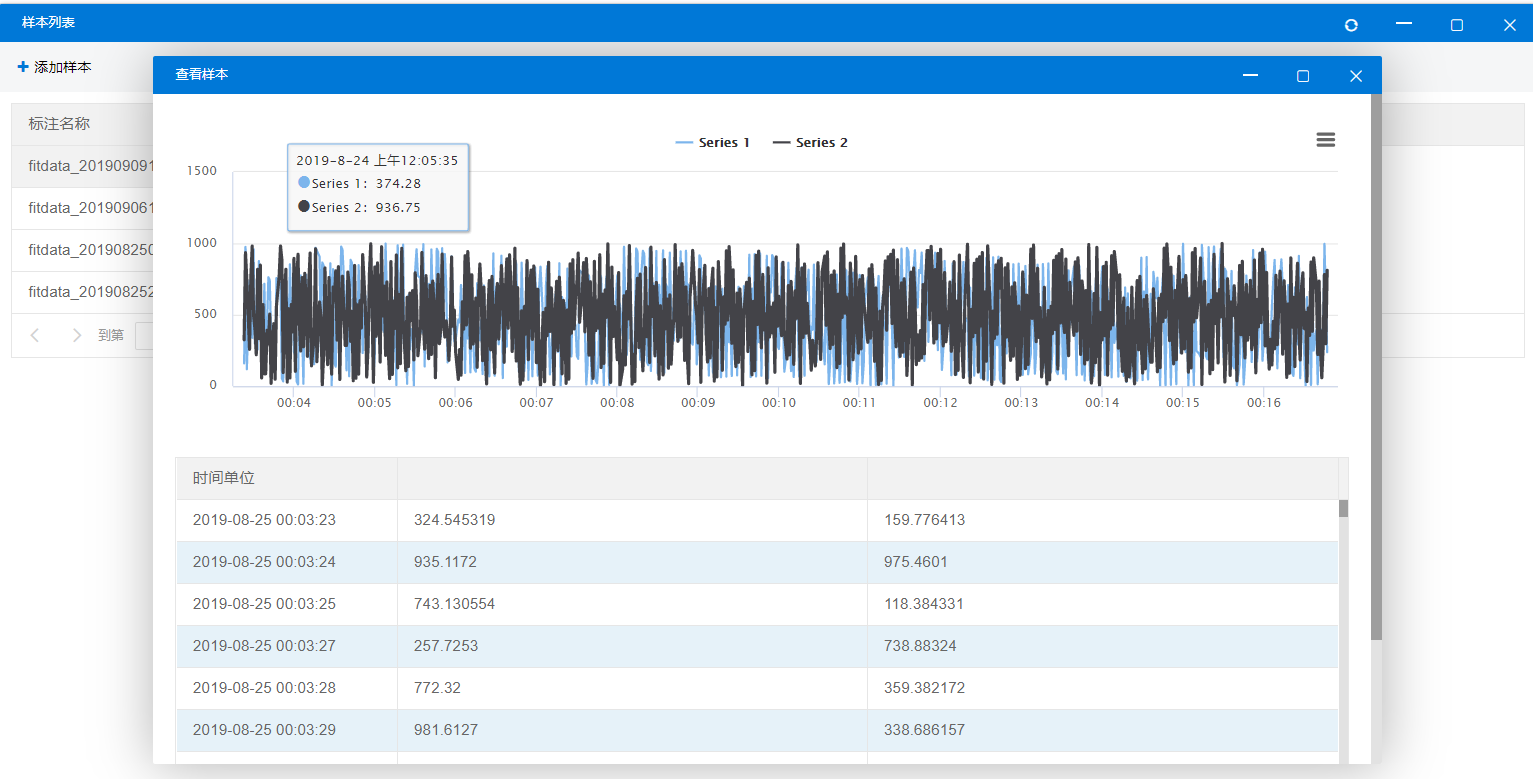Minimize the 查看样本 dialog

(1250, 75)
